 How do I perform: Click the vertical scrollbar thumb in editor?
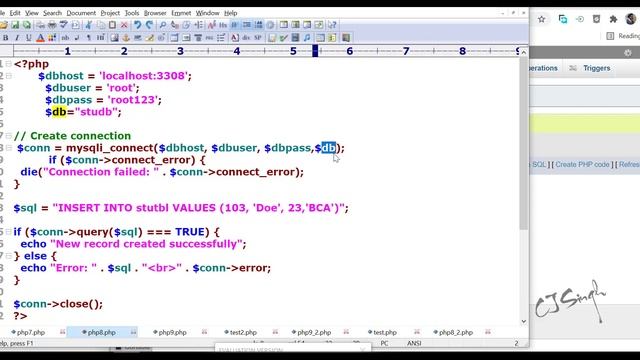[x=524, y=143]
